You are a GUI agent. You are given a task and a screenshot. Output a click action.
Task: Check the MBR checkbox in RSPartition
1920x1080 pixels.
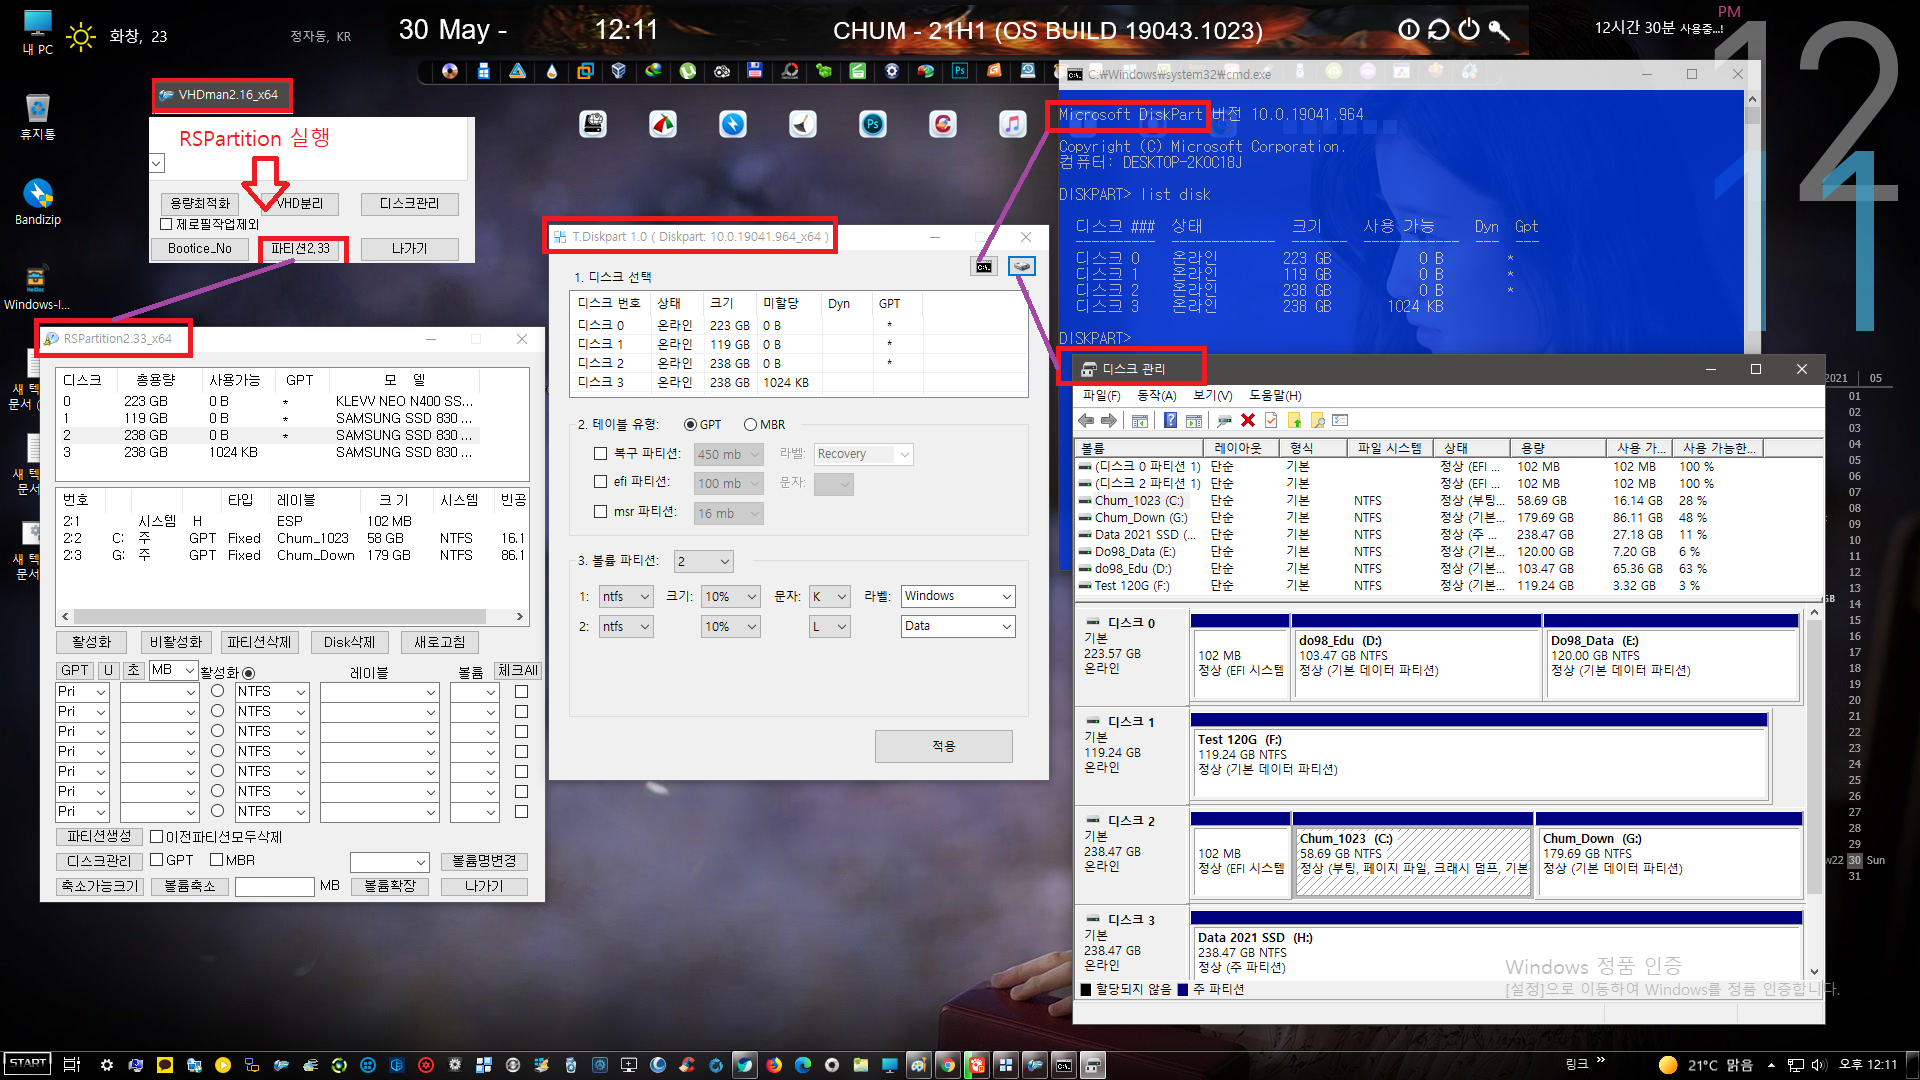tap(216, 860)
